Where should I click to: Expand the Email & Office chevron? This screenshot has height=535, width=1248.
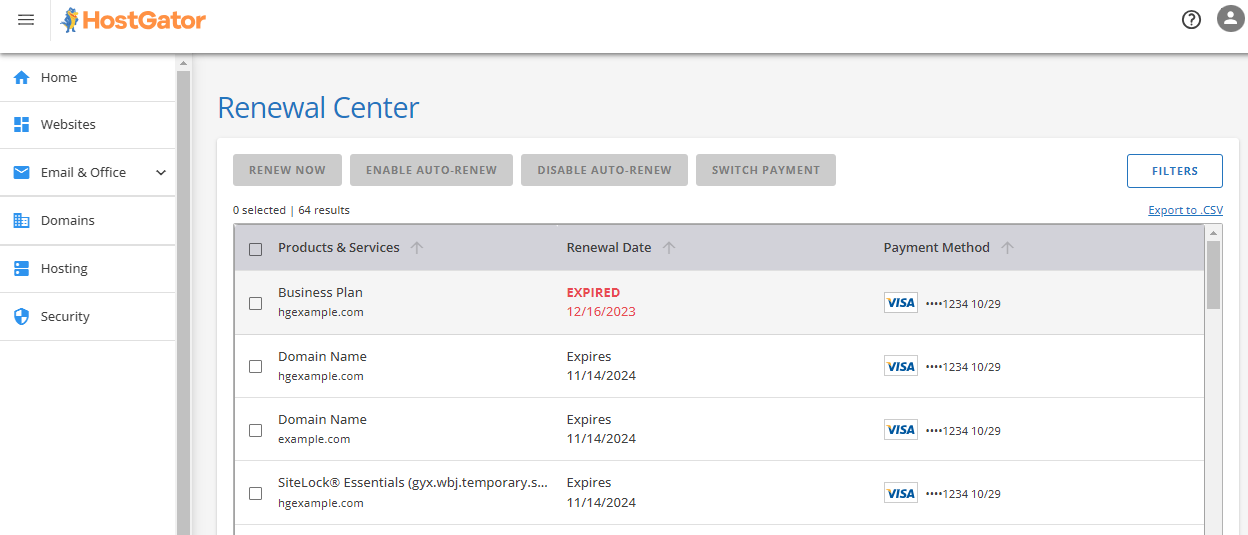point(161,172)
